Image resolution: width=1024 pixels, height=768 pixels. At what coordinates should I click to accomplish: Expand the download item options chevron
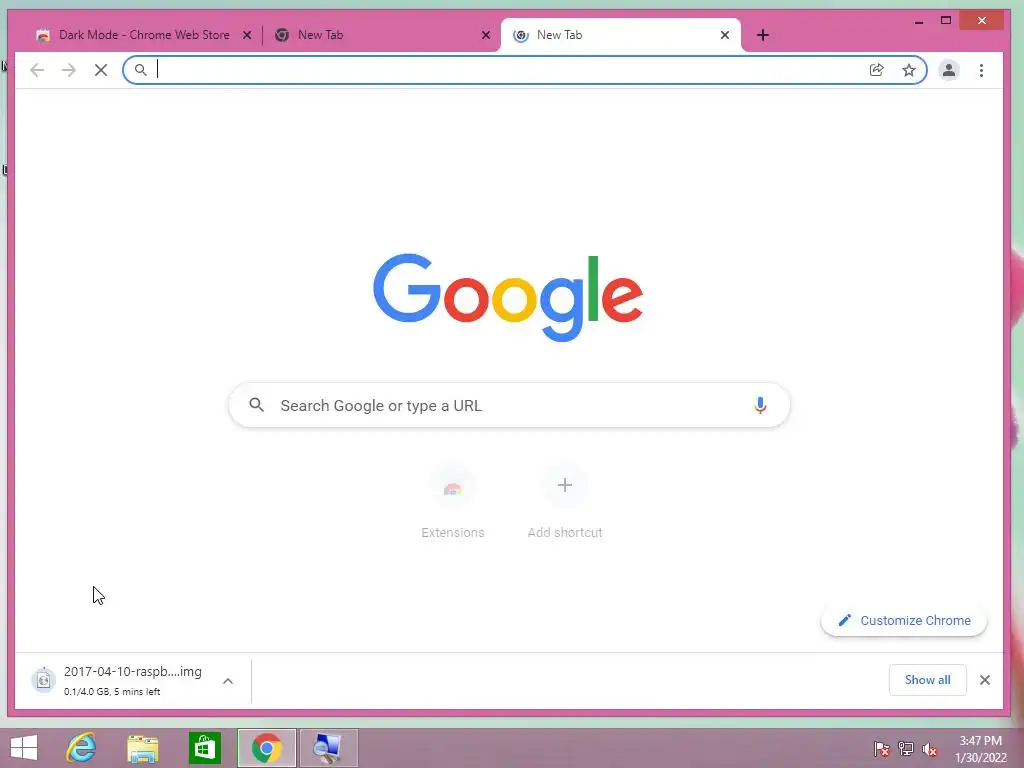pos(228,680)
